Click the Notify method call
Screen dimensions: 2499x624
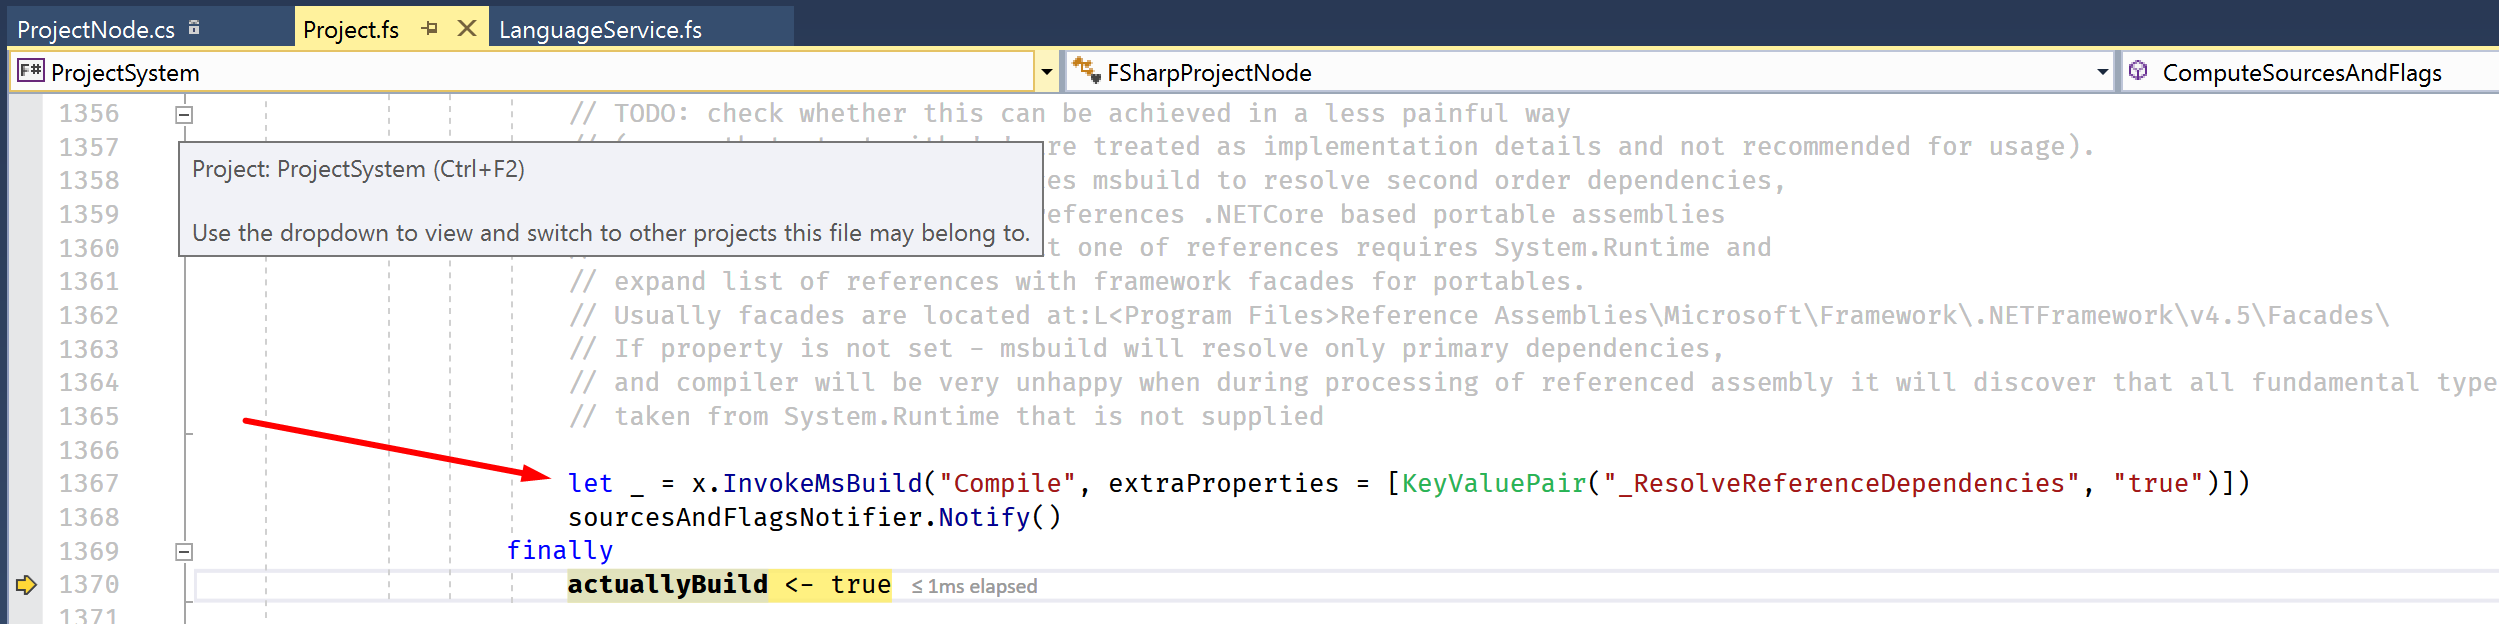click(x=984, y=518)
